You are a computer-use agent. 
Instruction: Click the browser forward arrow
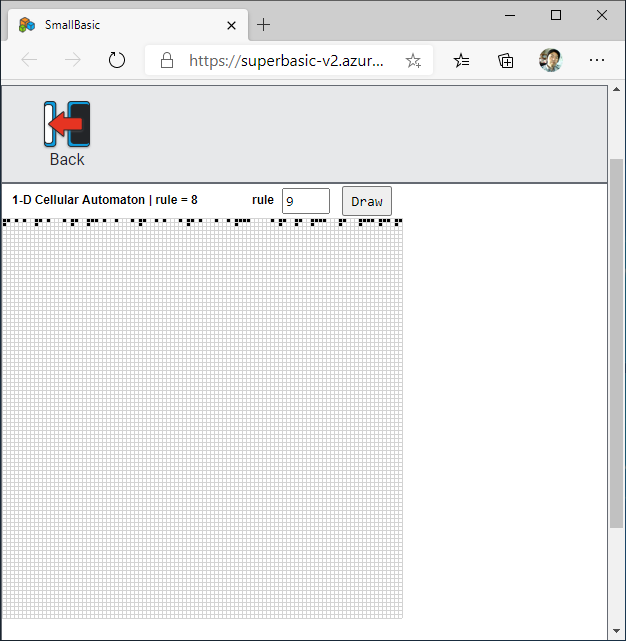(x=73, y=61)
